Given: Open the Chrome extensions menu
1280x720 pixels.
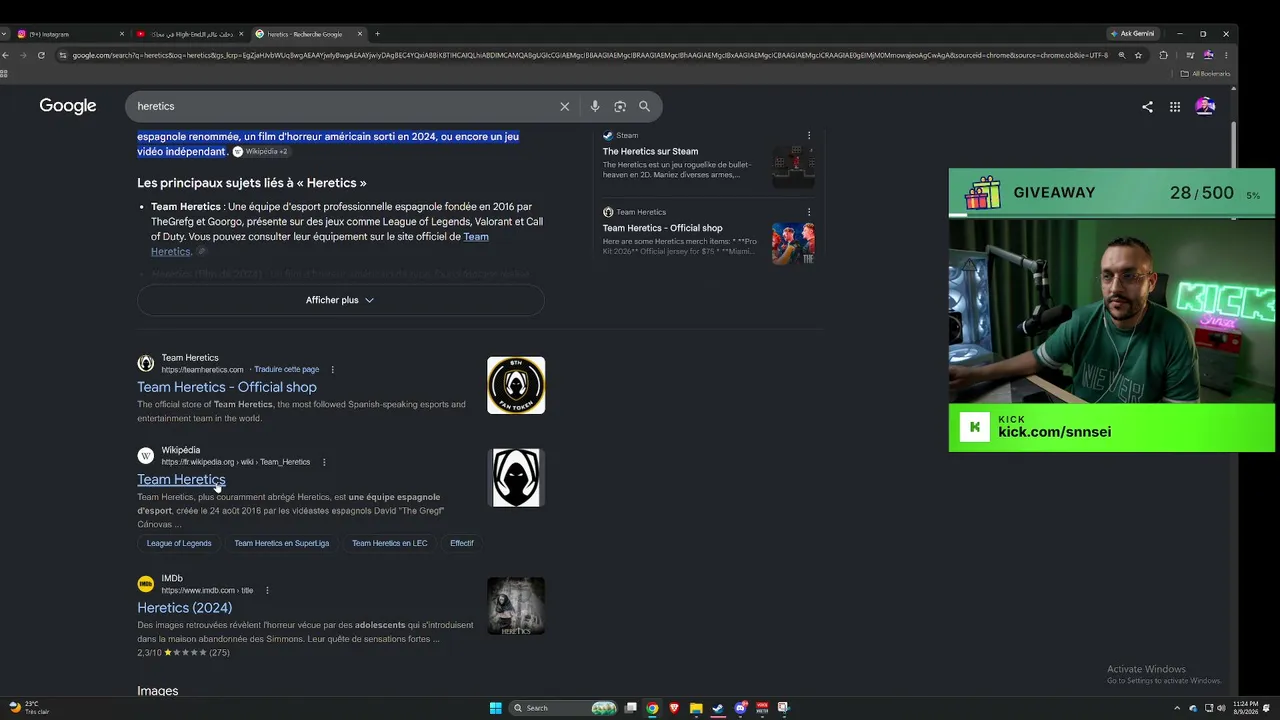Looking at the screenshot, I should (1163, 55).
